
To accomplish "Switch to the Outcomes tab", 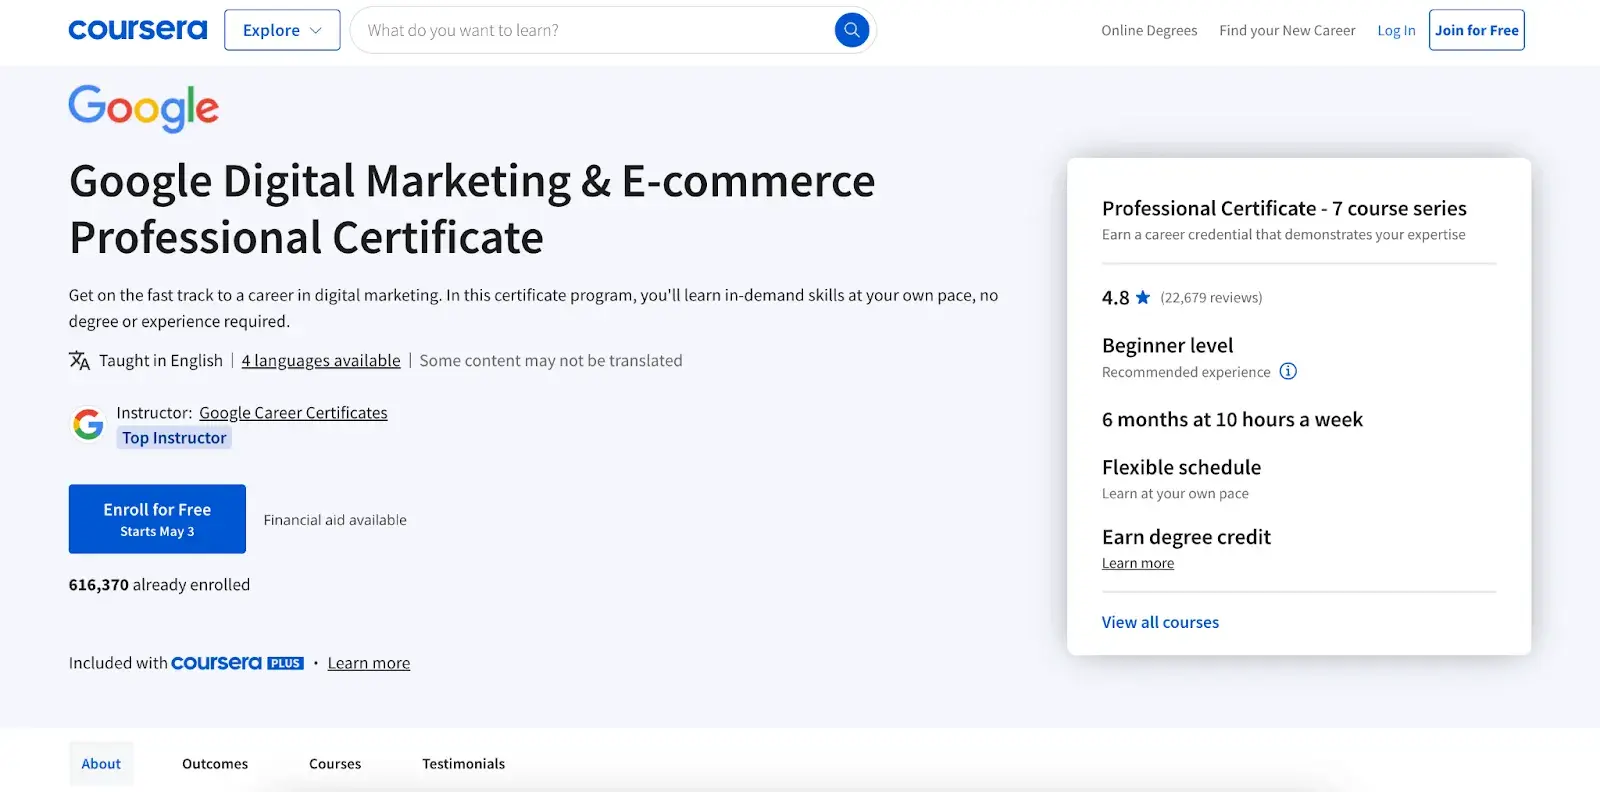I will [215, 764].
